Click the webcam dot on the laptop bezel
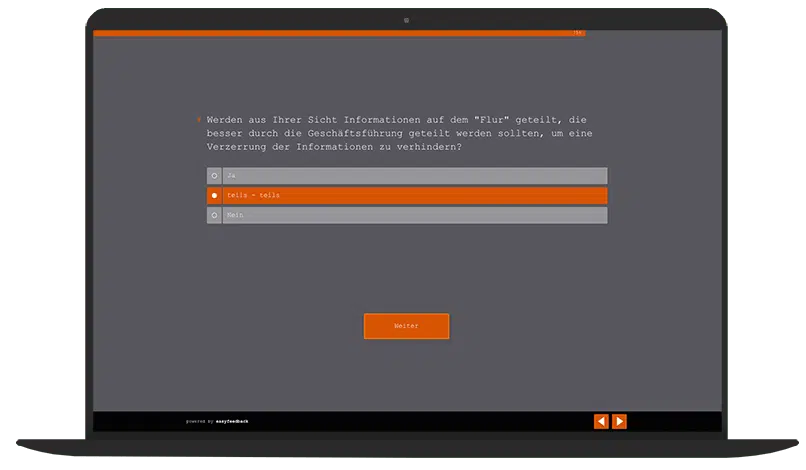The image size is (806, 470). pos(406,19)
